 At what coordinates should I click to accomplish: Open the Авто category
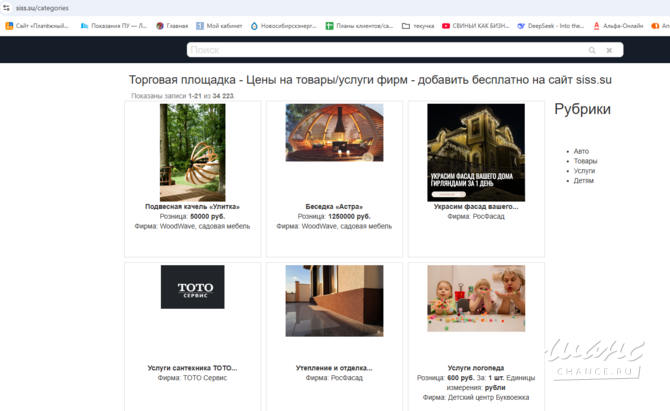click(581, 151)
